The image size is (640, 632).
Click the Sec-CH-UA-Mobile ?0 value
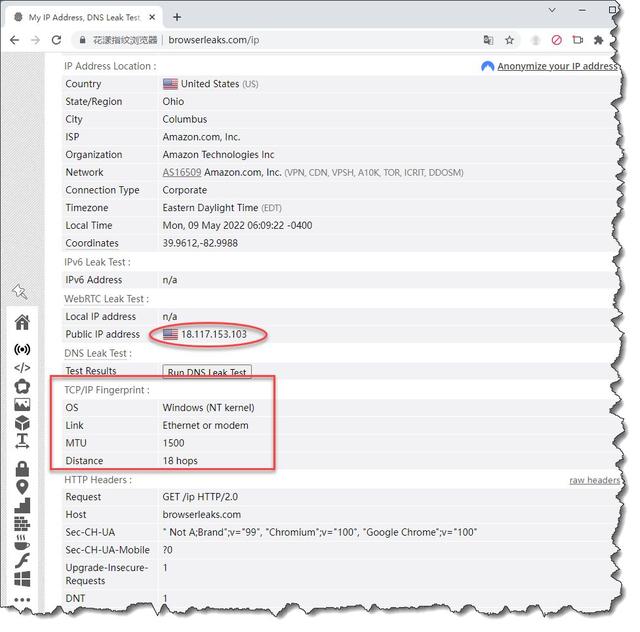[167, 550]
